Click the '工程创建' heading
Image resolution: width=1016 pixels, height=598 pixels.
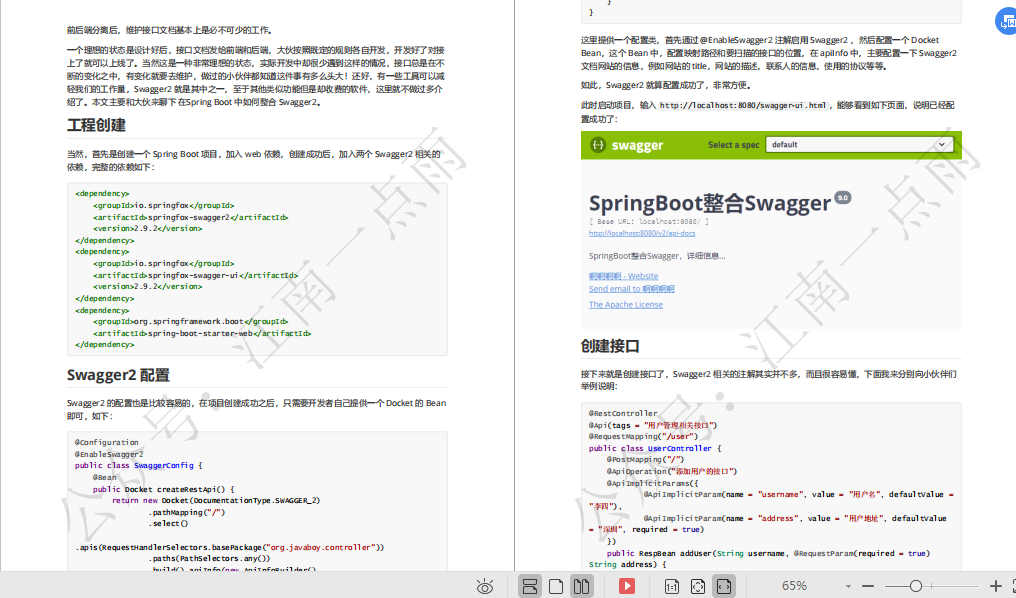point(96,125)
